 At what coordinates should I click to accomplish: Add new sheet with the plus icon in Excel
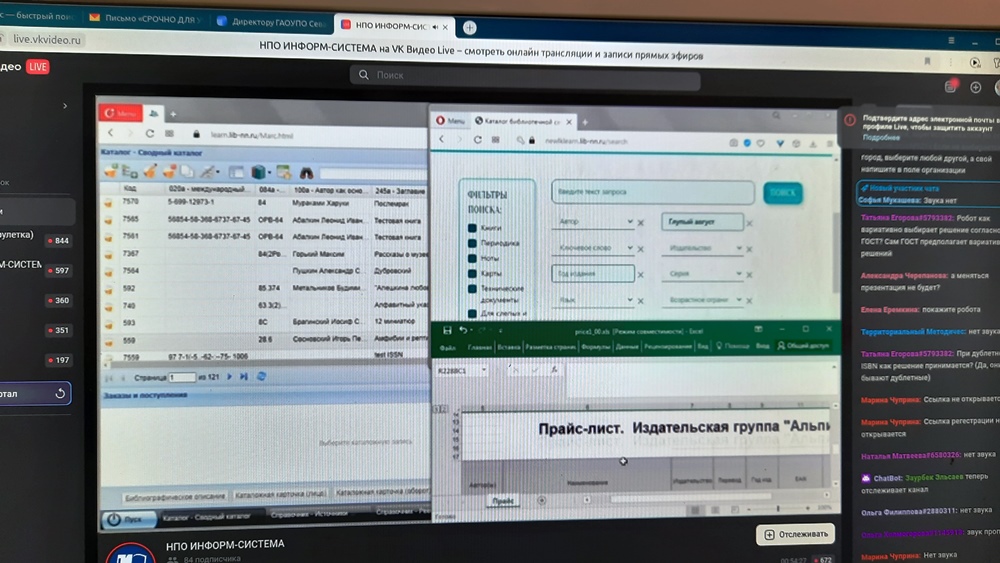541,501
